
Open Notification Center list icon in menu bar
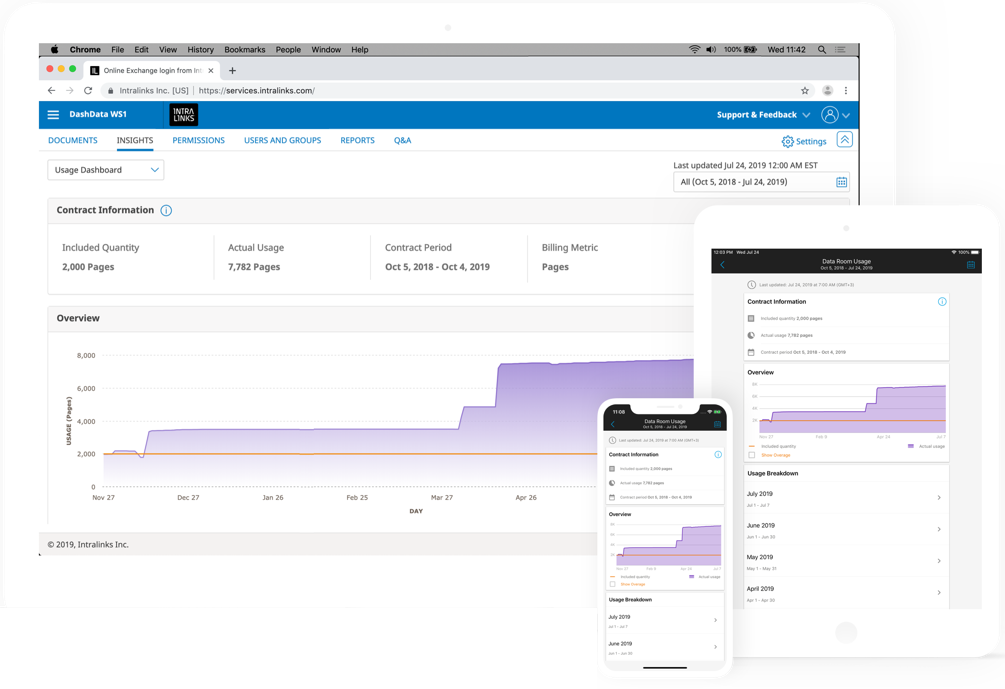pyautogui.click(x=840, y=49)
